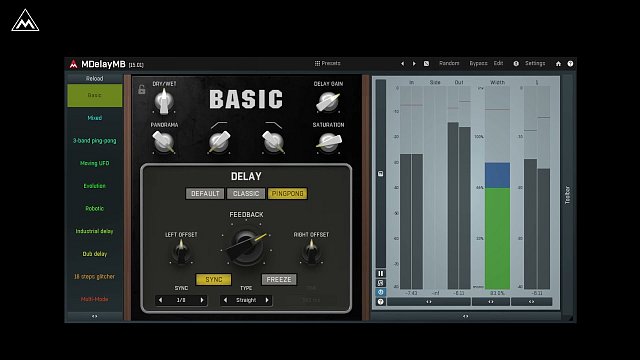The height and width of the screenshot is (360, 640).
Task: Select the Dub delay preset
Action: [x=95, y=254]
